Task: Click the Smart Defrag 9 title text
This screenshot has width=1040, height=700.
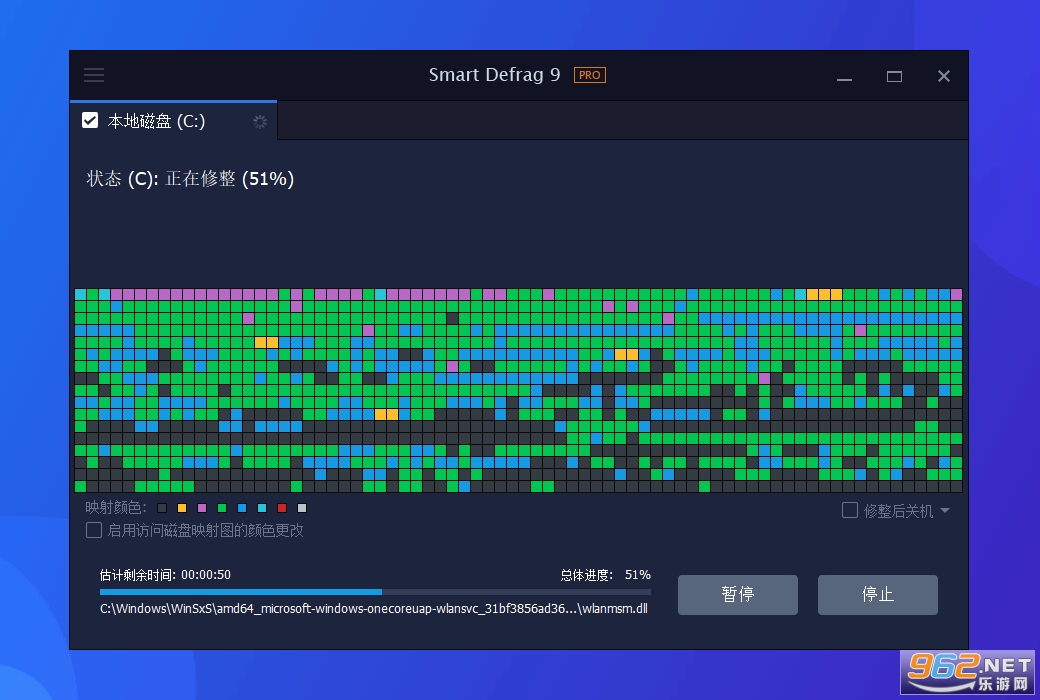Action: tap(494, 75)
